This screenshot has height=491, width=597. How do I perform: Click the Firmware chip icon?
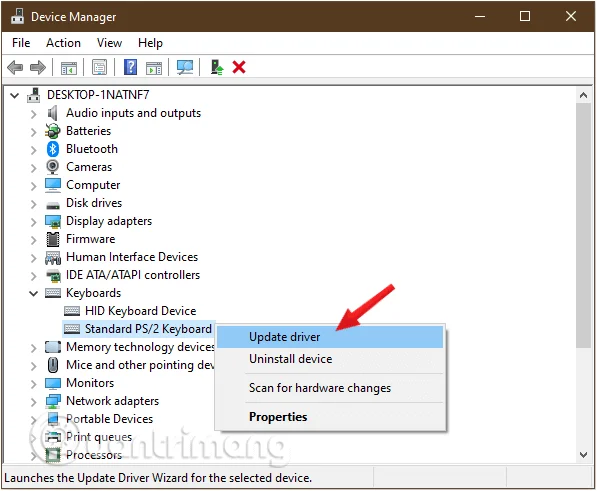coord(53,239)
